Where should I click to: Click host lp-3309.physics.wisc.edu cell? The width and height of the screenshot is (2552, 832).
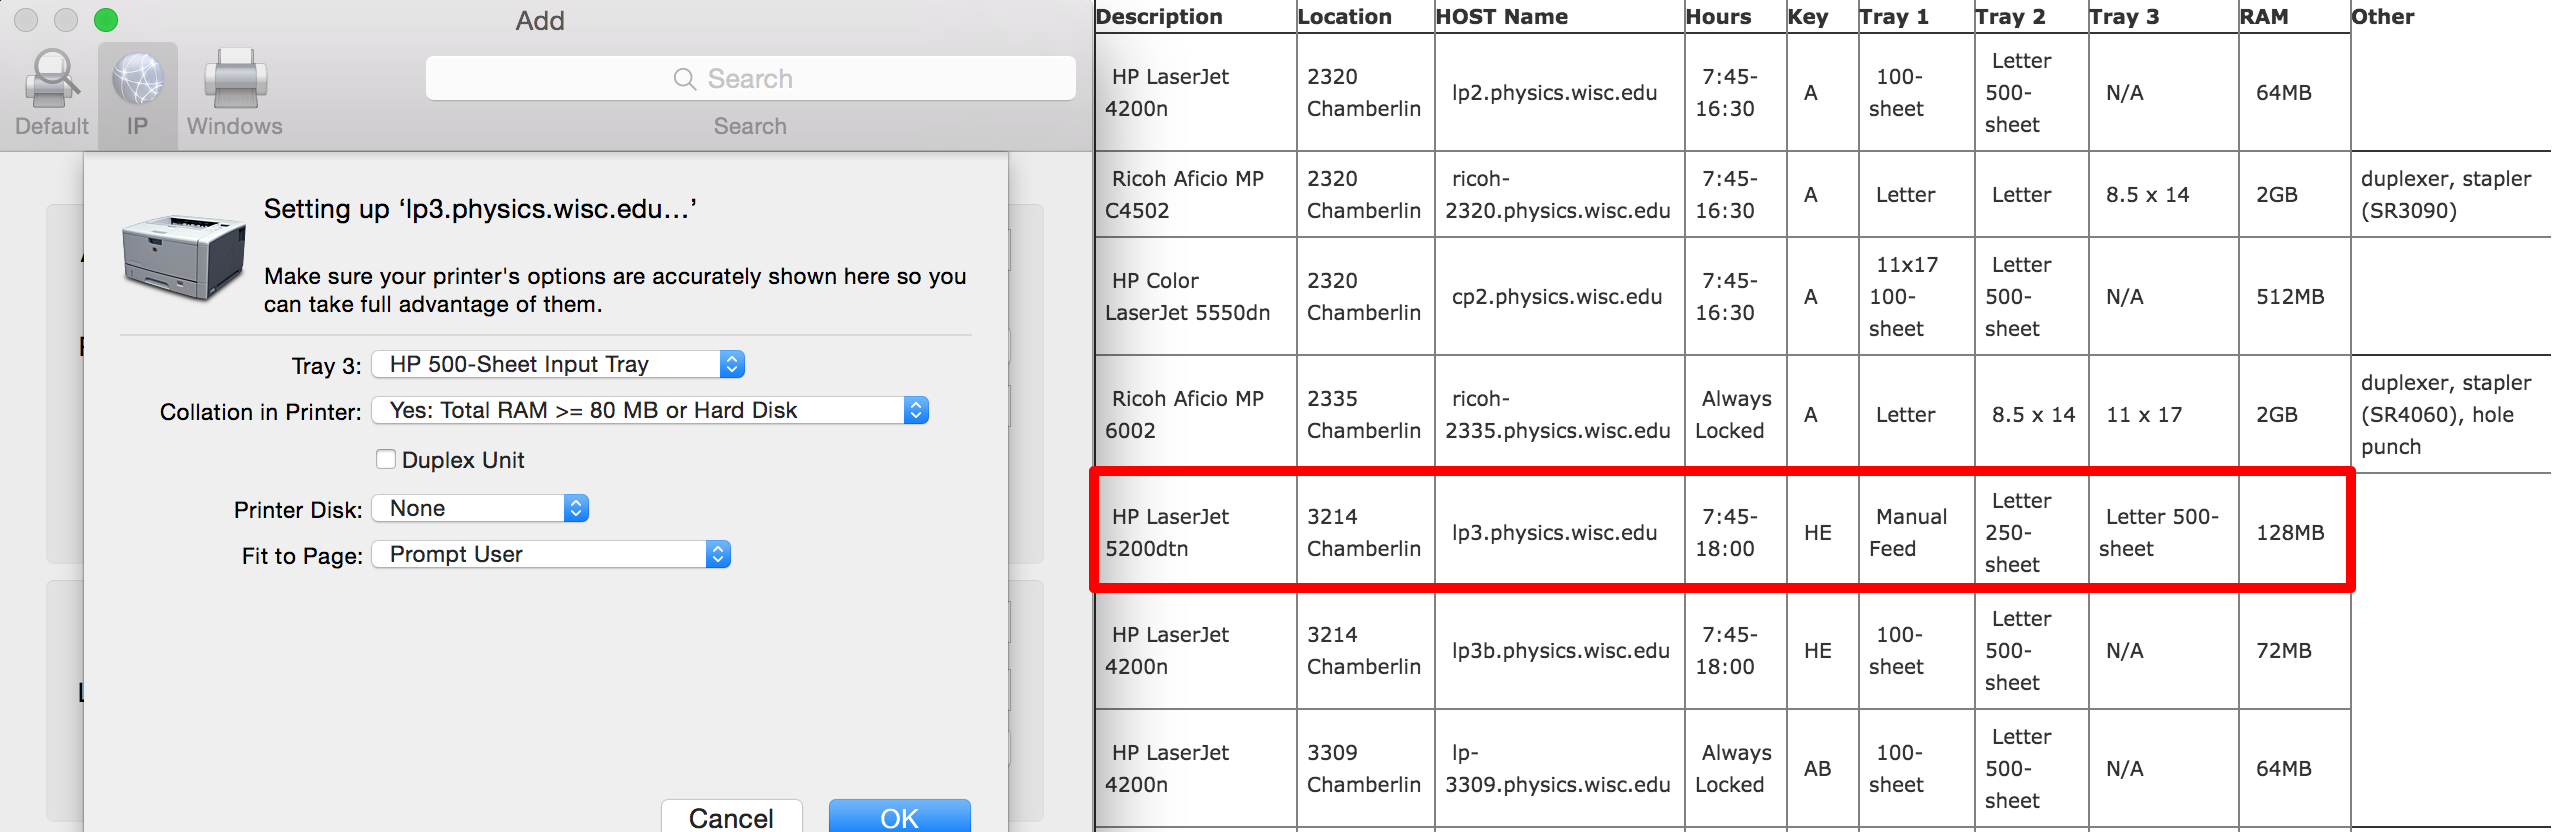[1560, 768]
